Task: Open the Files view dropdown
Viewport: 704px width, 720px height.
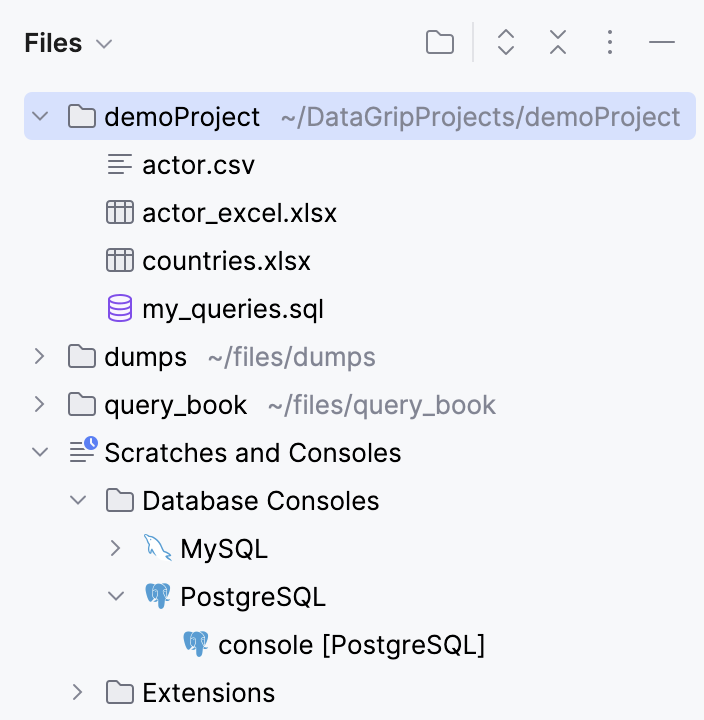Action: click(x=103, y=44)
